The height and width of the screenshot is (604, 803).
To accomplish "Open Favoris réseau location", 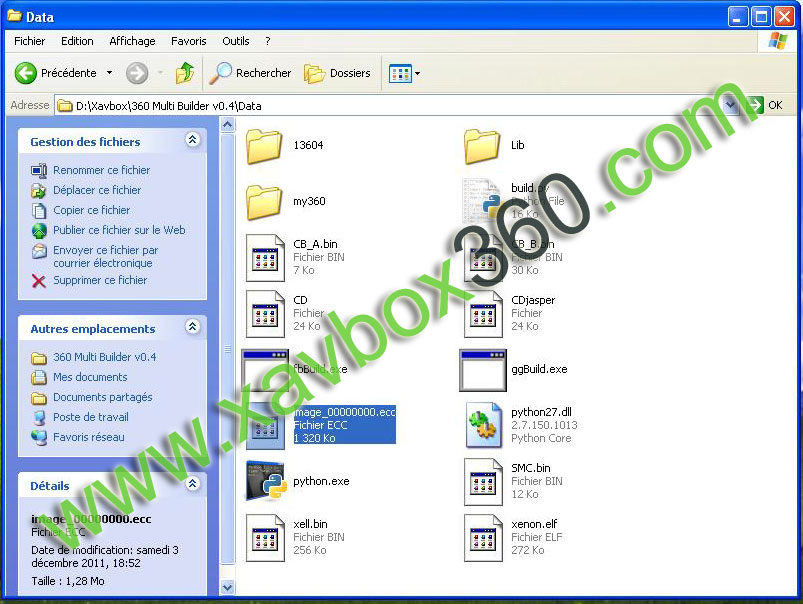I will pyautogui.click(x=89, y=437).
